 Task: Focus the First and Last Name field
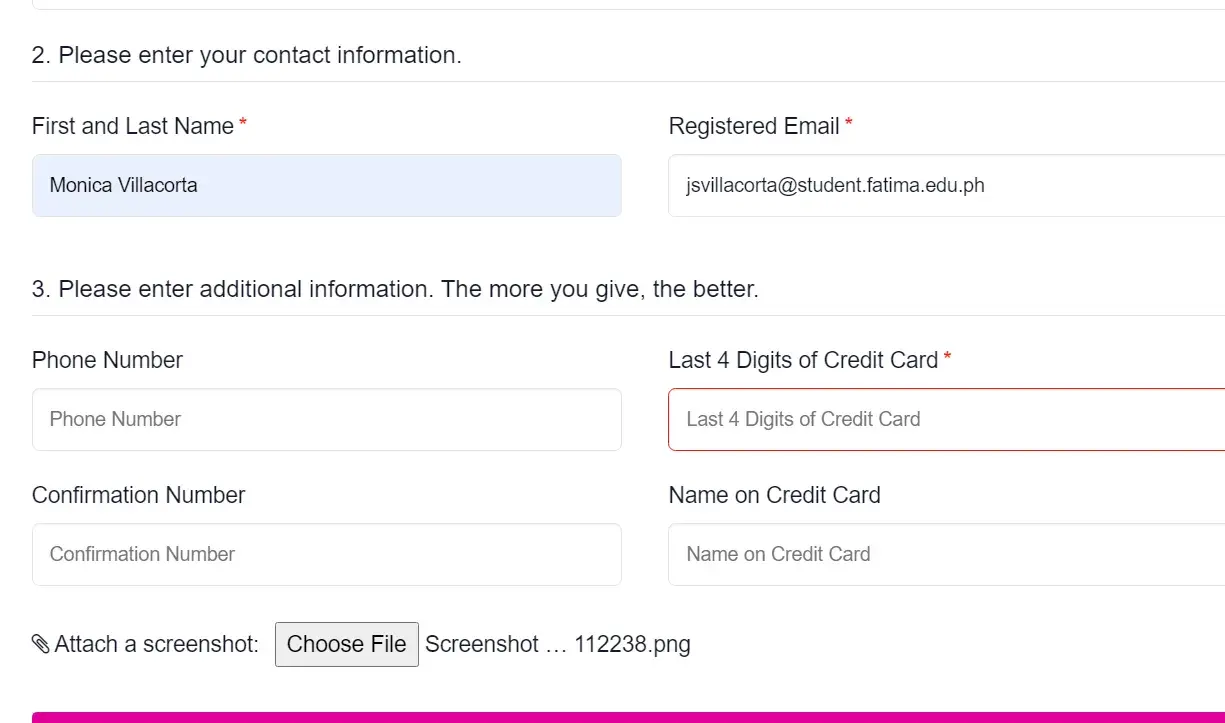[326, 185]
